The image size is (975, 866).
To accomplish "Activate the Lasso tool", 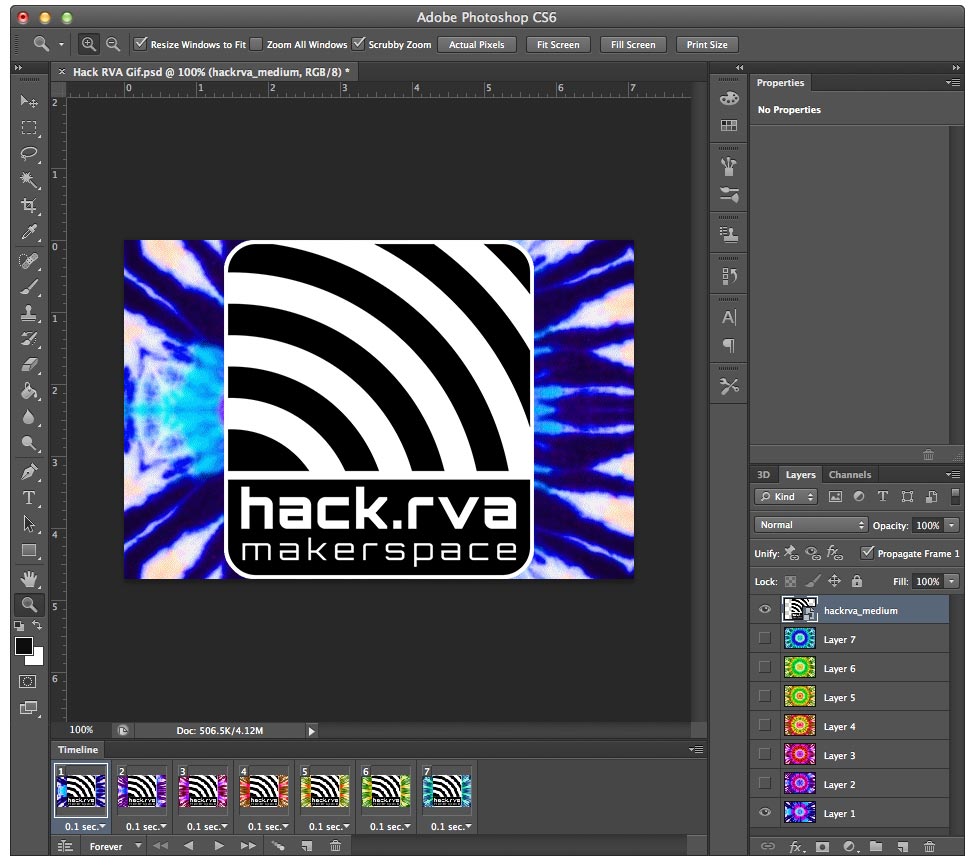I will [x=29, y=153].
